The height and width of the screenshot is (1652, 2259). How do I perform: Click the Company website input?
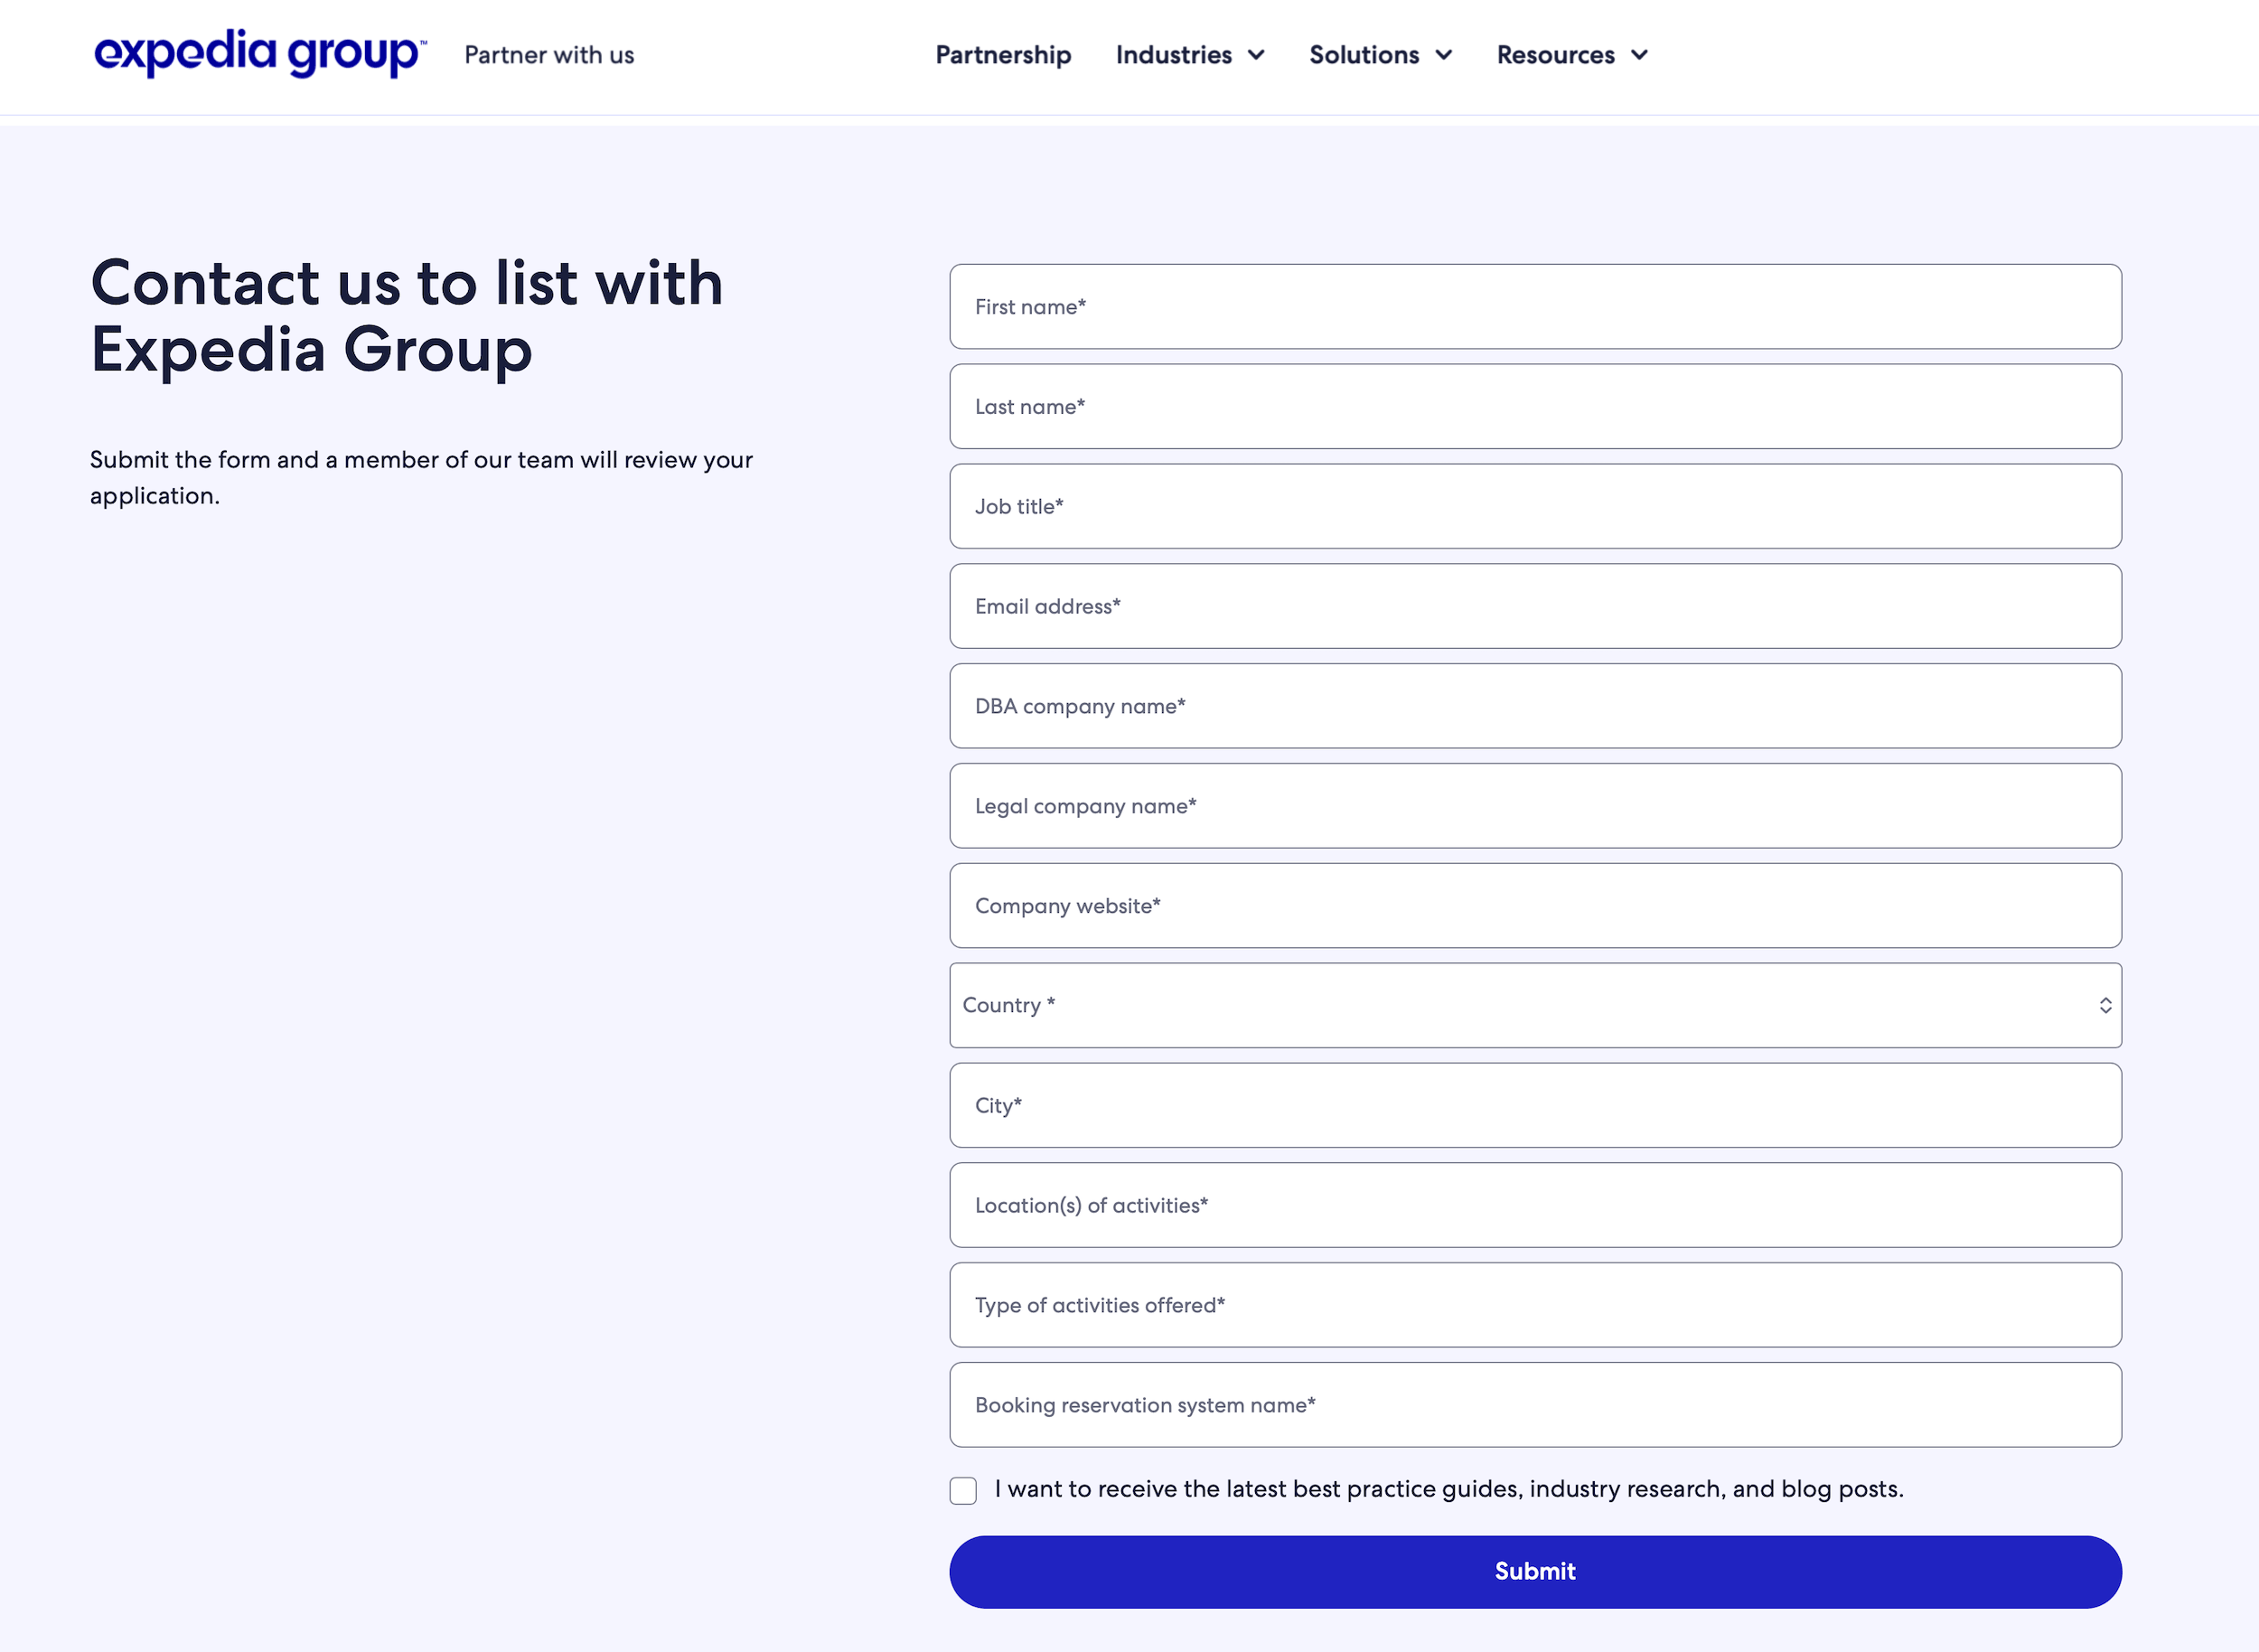[1534, 906]
